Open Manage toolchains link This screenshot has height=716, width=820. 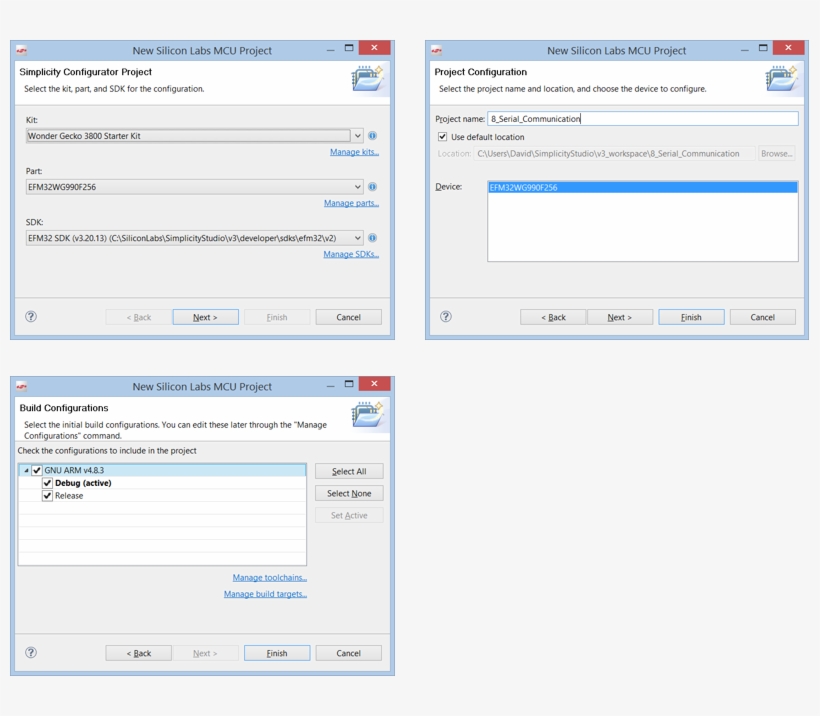(269, 577)
